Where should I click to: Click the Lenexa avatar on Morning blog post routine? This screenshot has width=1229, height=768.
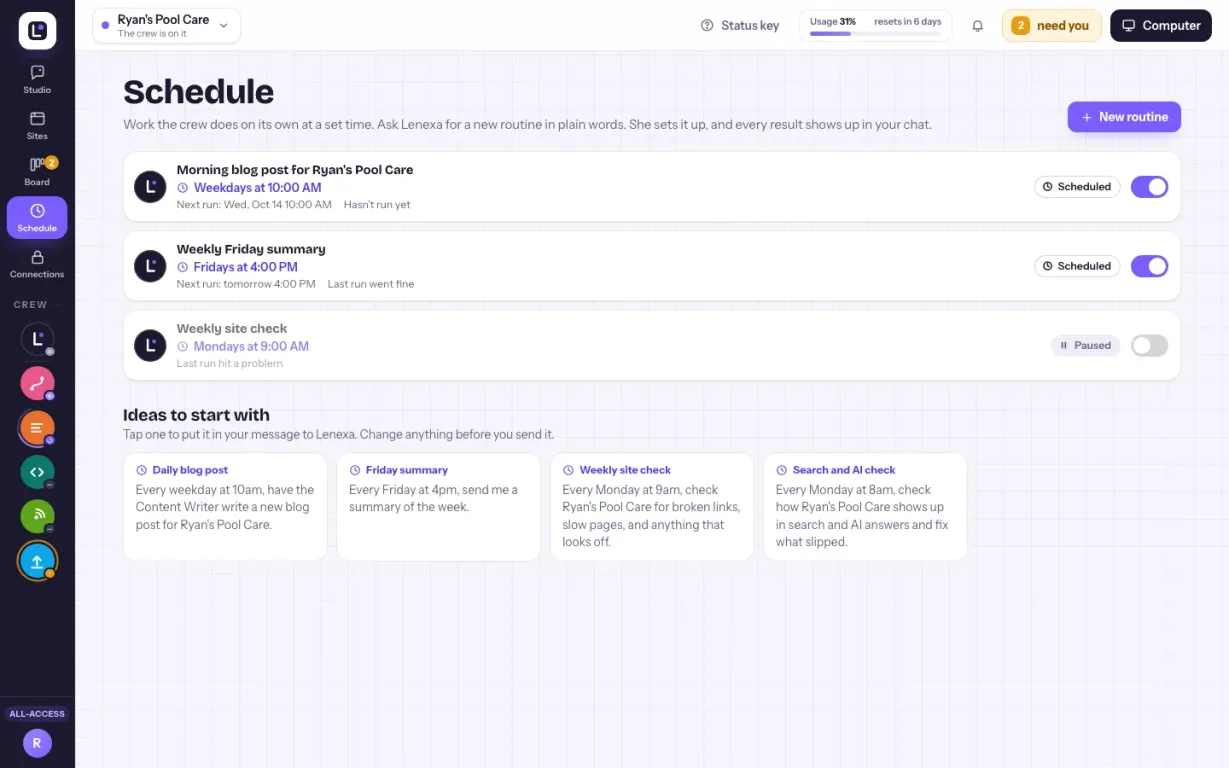pos(150,187)
